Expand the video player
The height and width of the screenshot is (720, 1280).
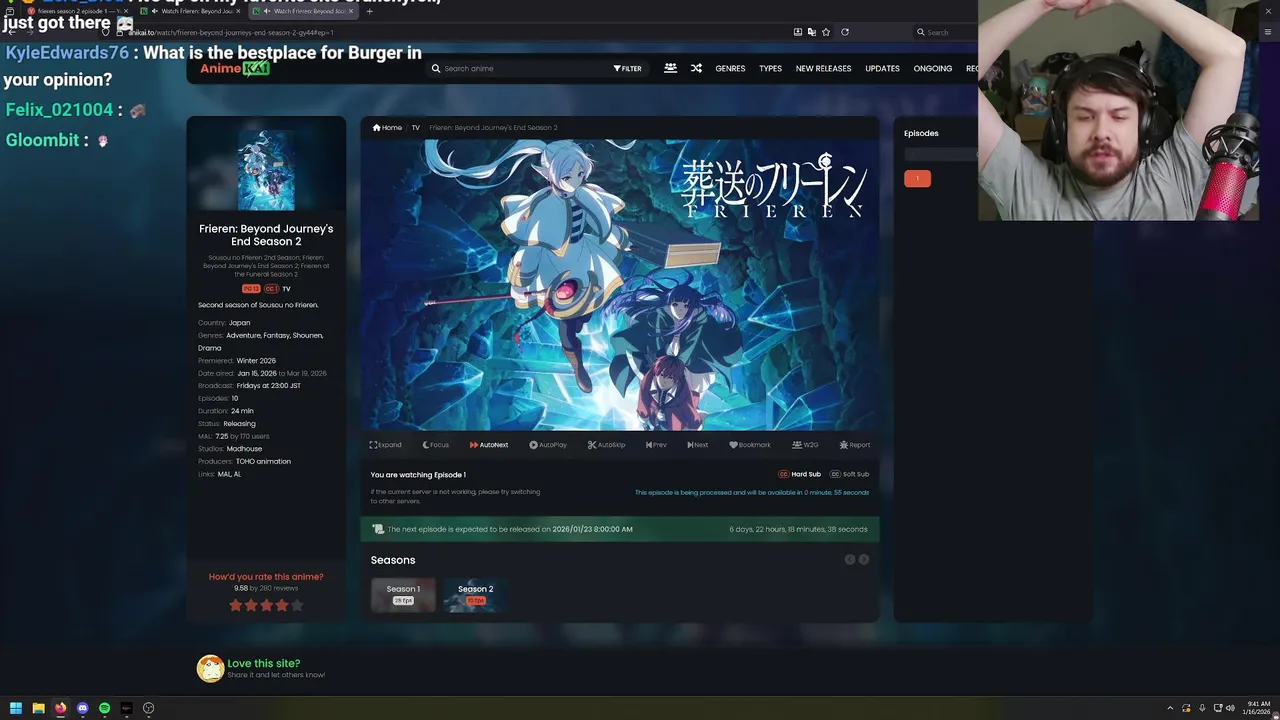(x=385, y=445)
